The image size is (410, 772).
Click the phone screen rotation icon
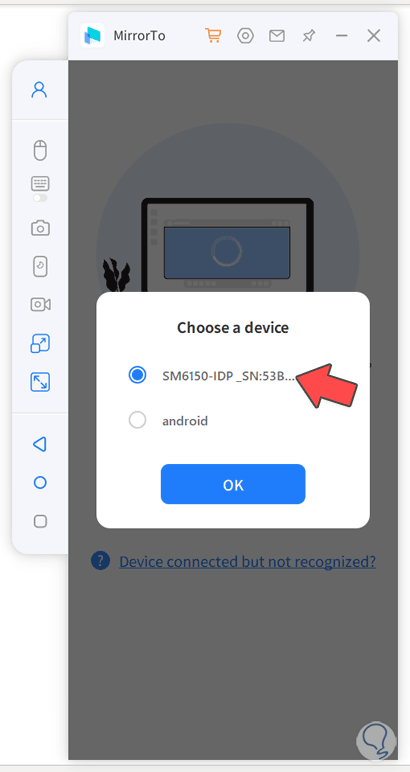tap(40, 266)
